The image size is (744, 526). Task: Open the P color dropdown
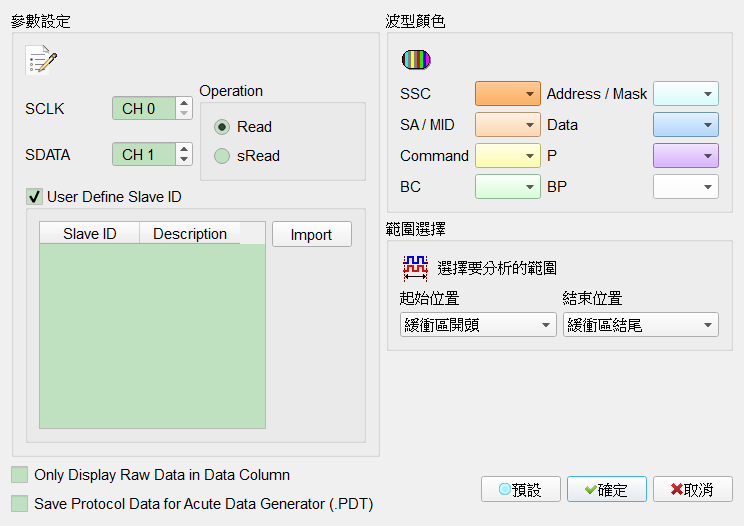point(686,156)
